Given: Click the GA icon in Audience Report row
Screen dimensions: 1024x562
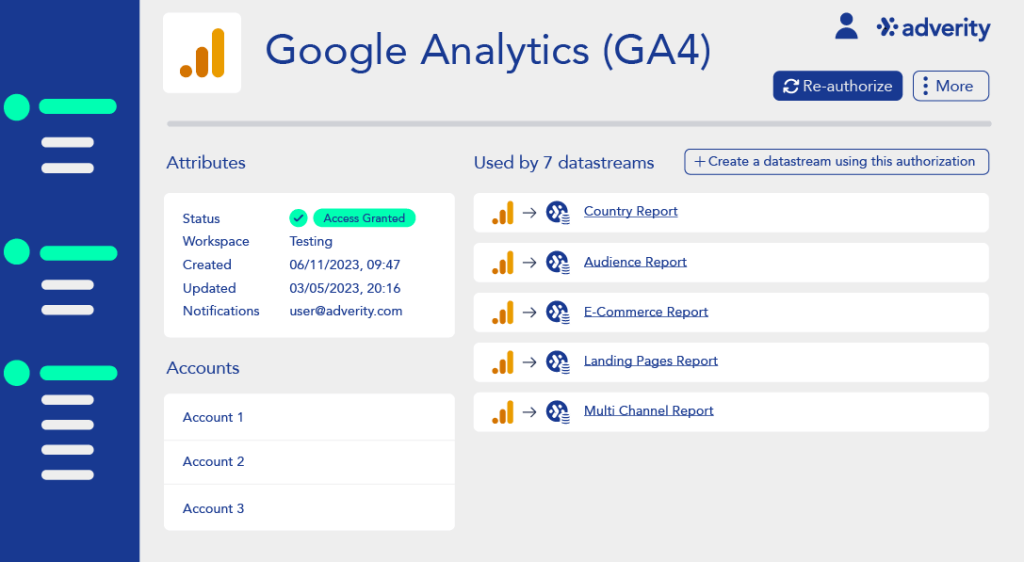Looking at the screenshot, I should click(x=503, y=262).
